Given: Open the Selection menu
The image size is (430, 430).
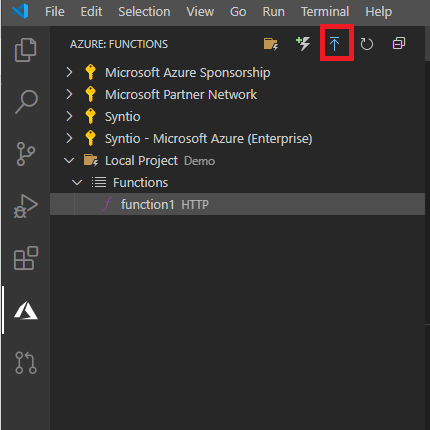Looking at the screenshot, I should [x=144, y=12].
